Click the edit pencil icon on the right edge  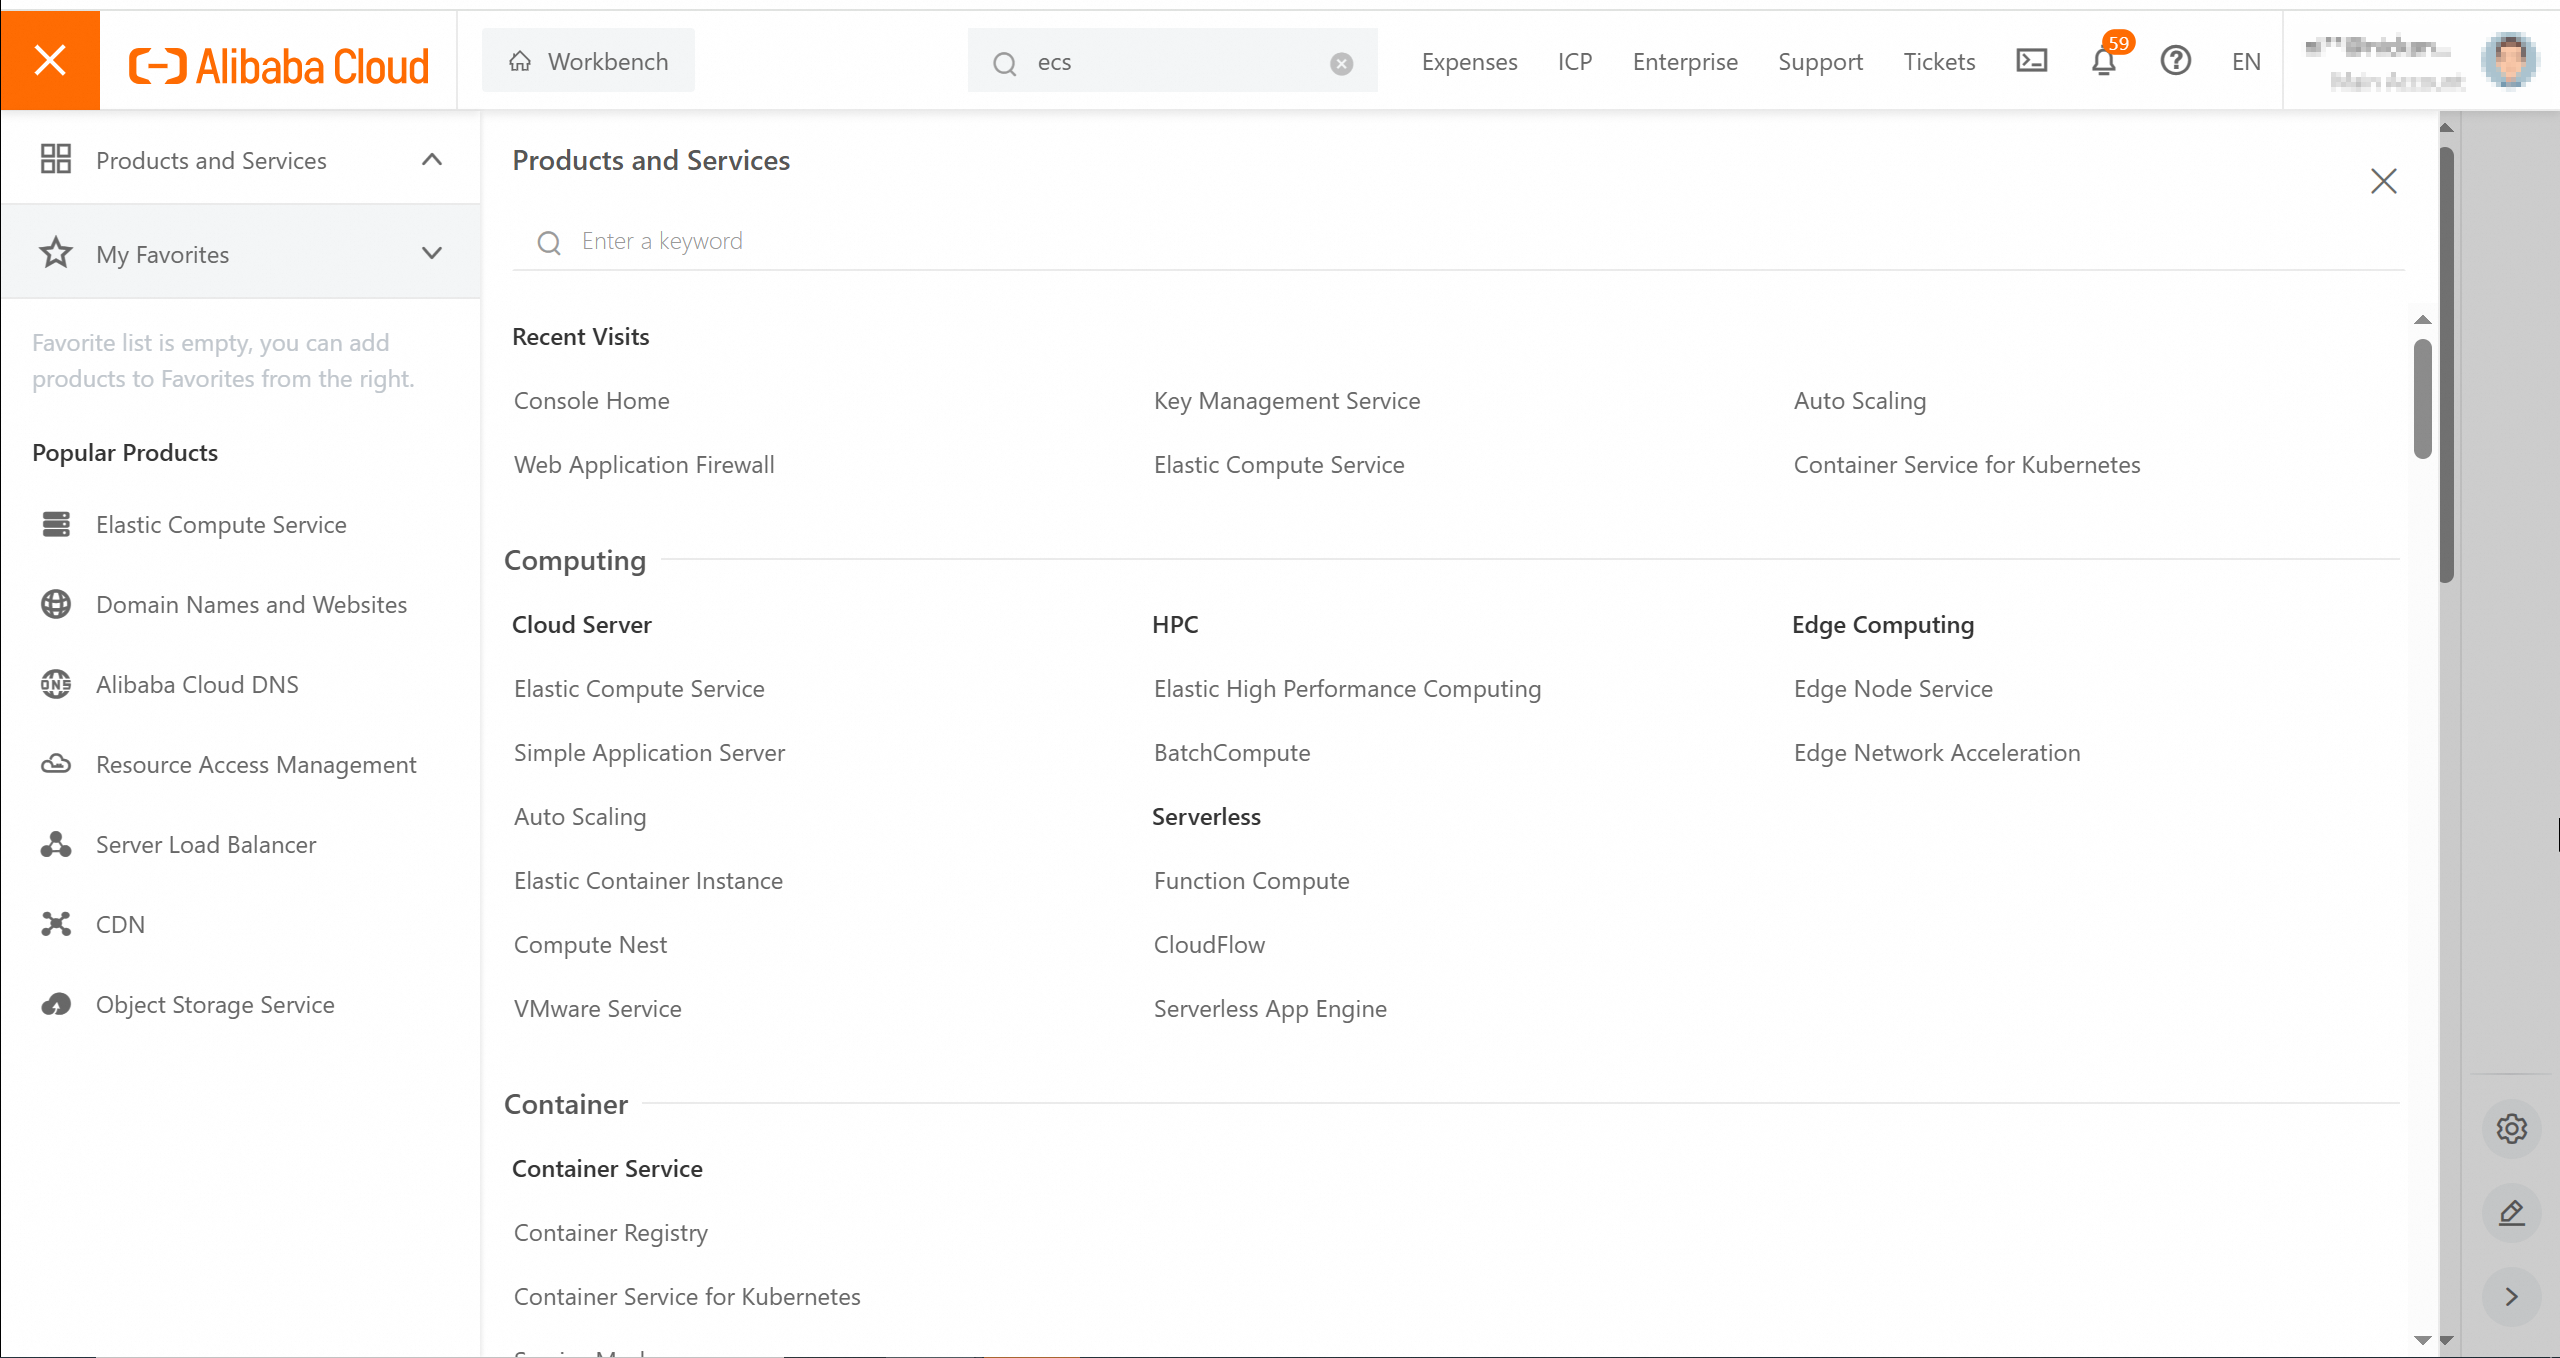click(2512, 1213)
